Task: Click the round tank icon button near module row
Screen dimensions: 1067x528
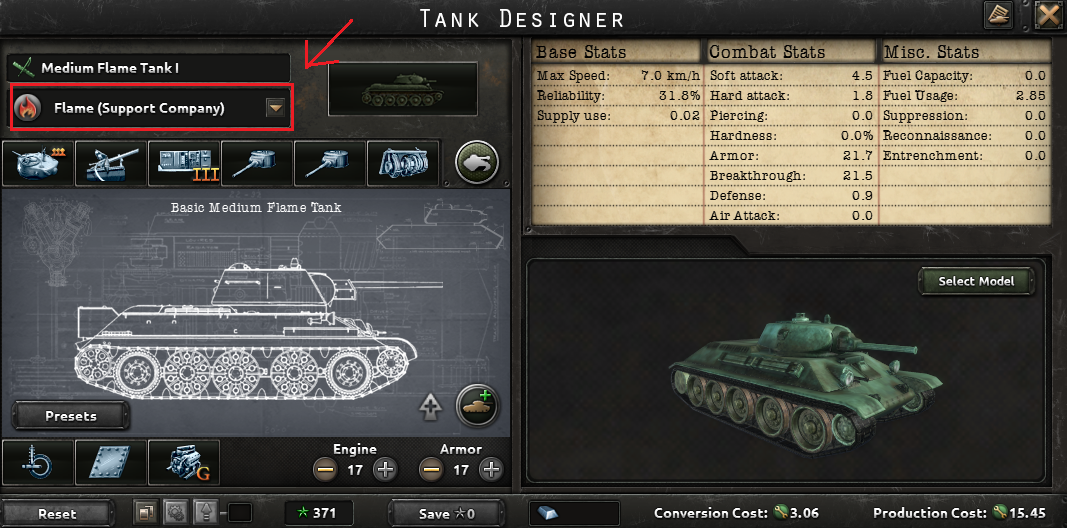Action: 477,163
